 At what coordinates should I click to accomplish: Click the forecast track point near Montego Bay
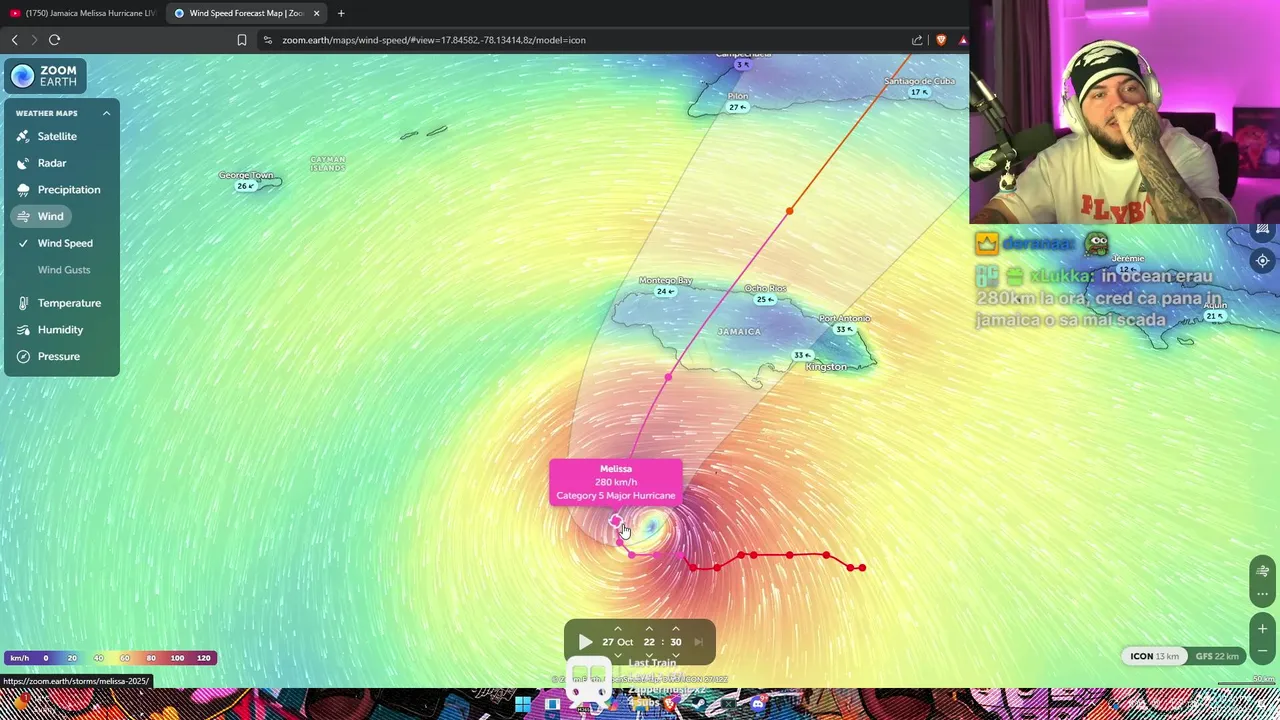coord(668,377)
